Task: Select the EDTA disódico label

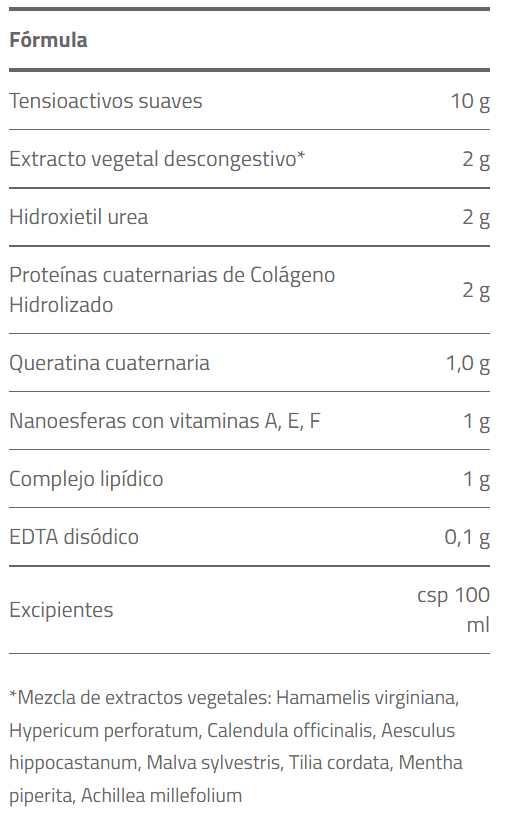Action: (x=74, y=537)
